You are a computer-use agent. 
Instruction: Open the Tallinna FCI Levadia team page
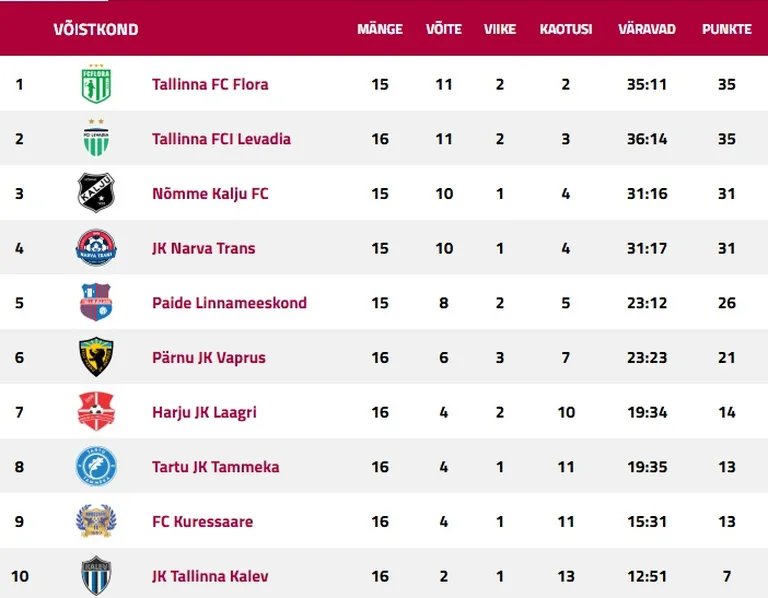(221, 139)
